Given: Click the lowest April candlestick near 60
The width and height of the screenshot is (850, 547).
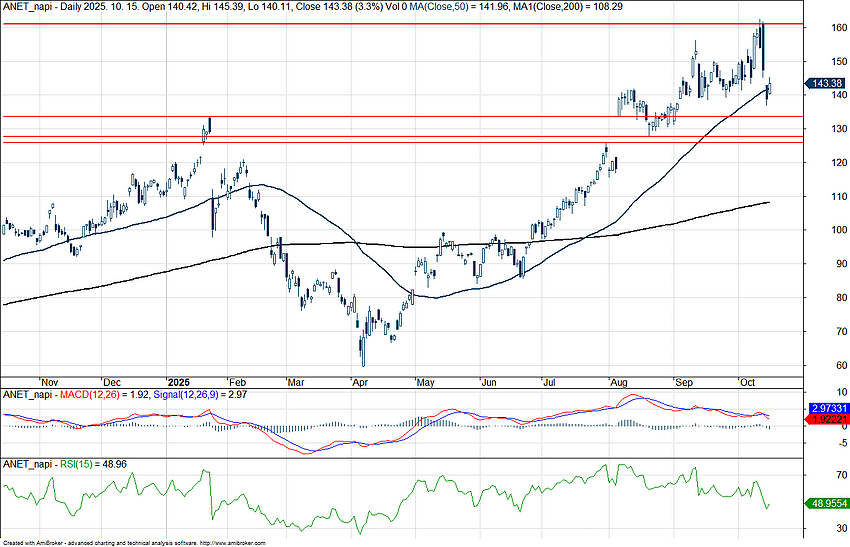Looking at the screenshot, I should click(x=362, y=355).
